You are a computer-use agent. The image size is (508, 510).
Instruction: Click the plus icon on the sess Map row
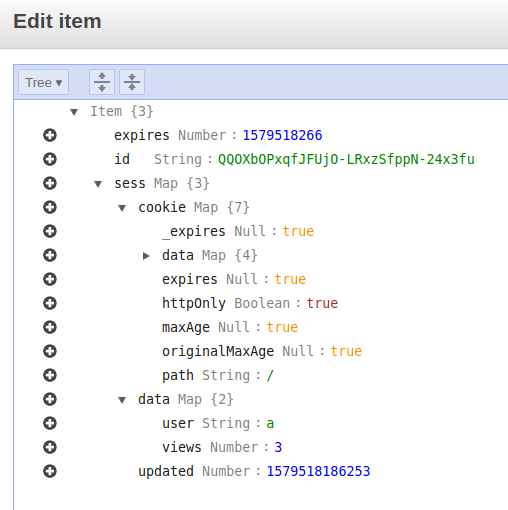click(x=50, y=183)
